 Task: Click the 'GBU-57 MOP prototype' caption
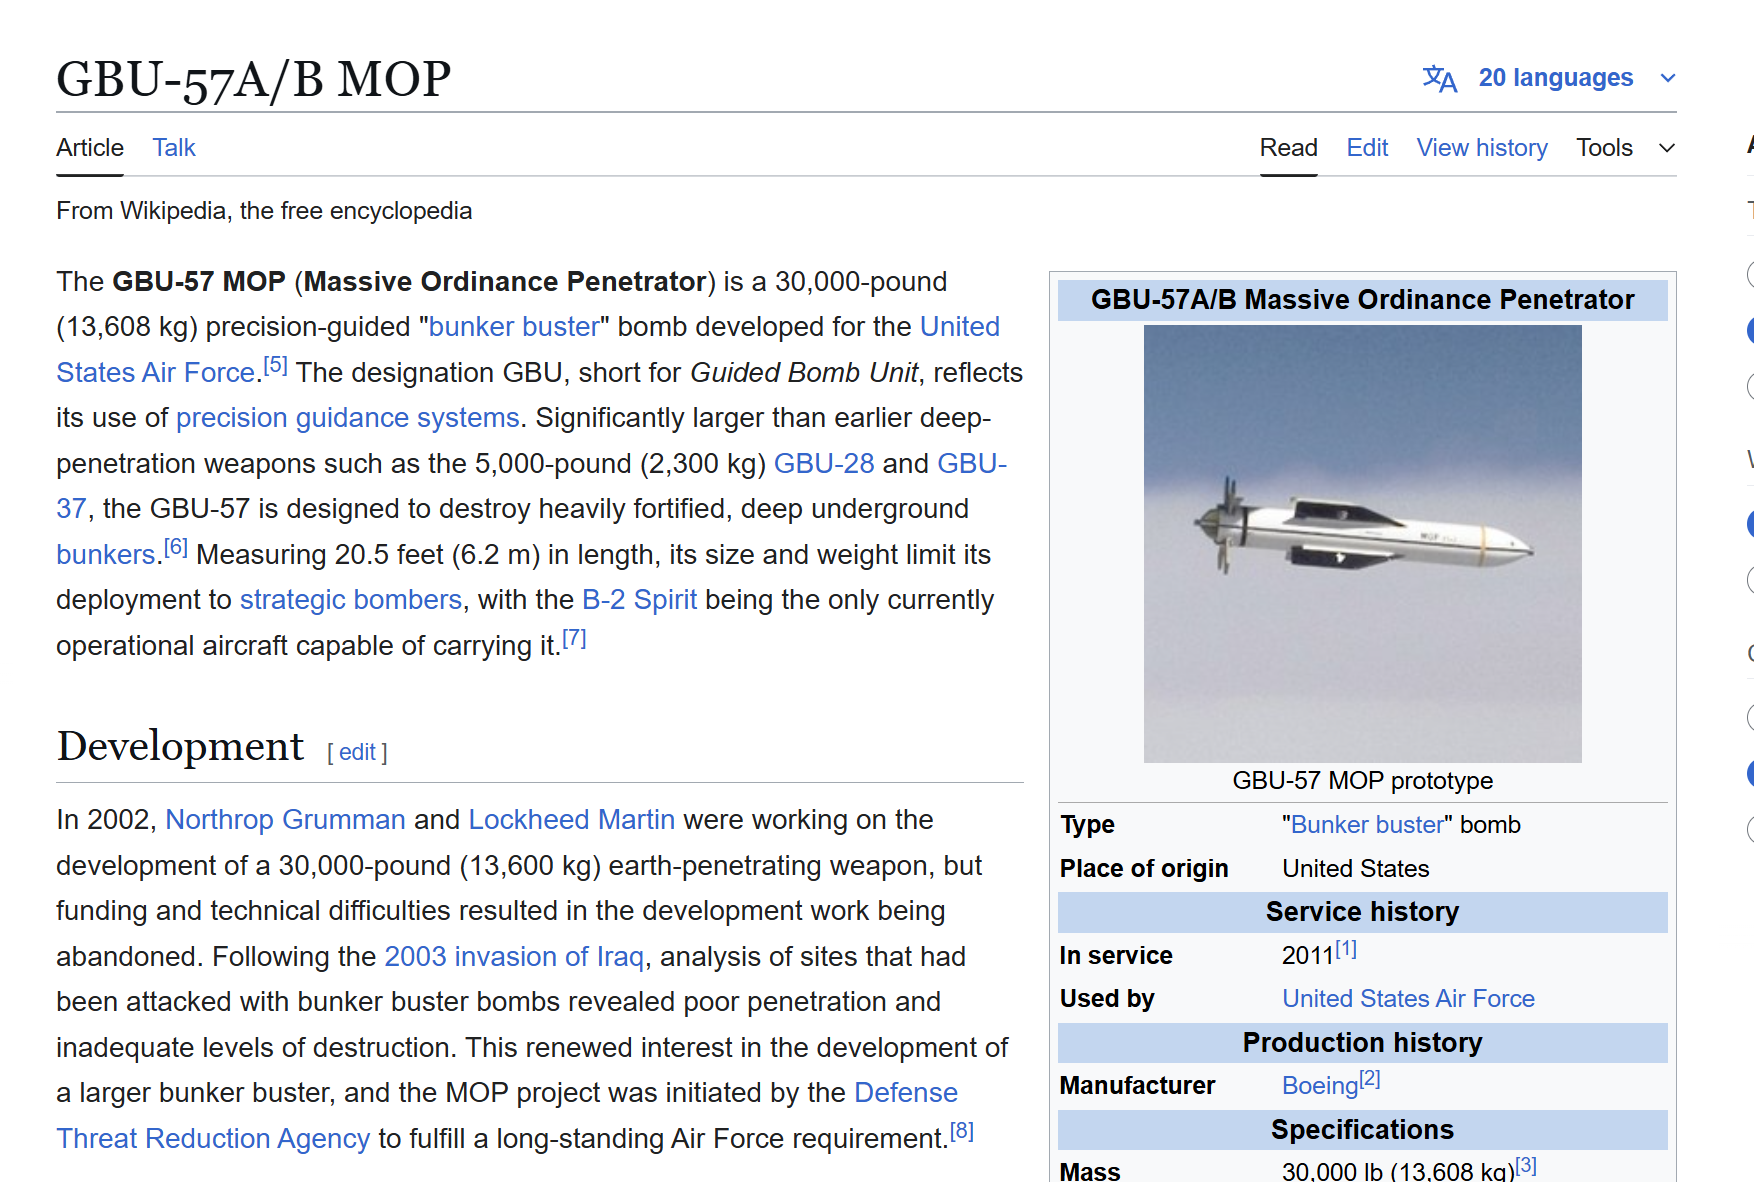point(1362,781)
